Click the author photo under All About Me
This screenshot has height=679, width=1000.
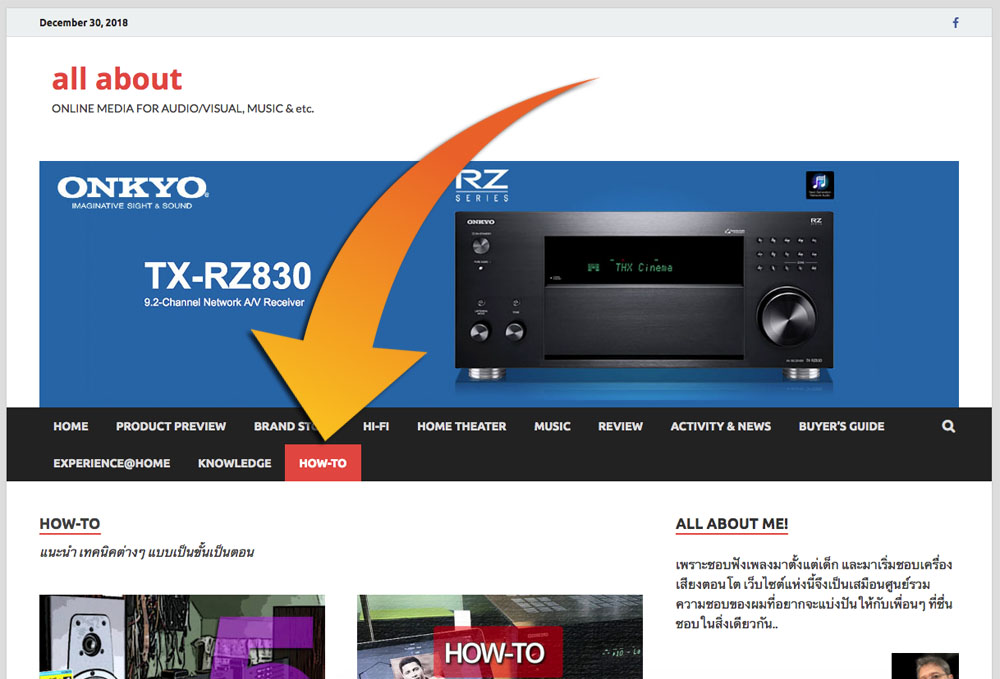point(924,666)
